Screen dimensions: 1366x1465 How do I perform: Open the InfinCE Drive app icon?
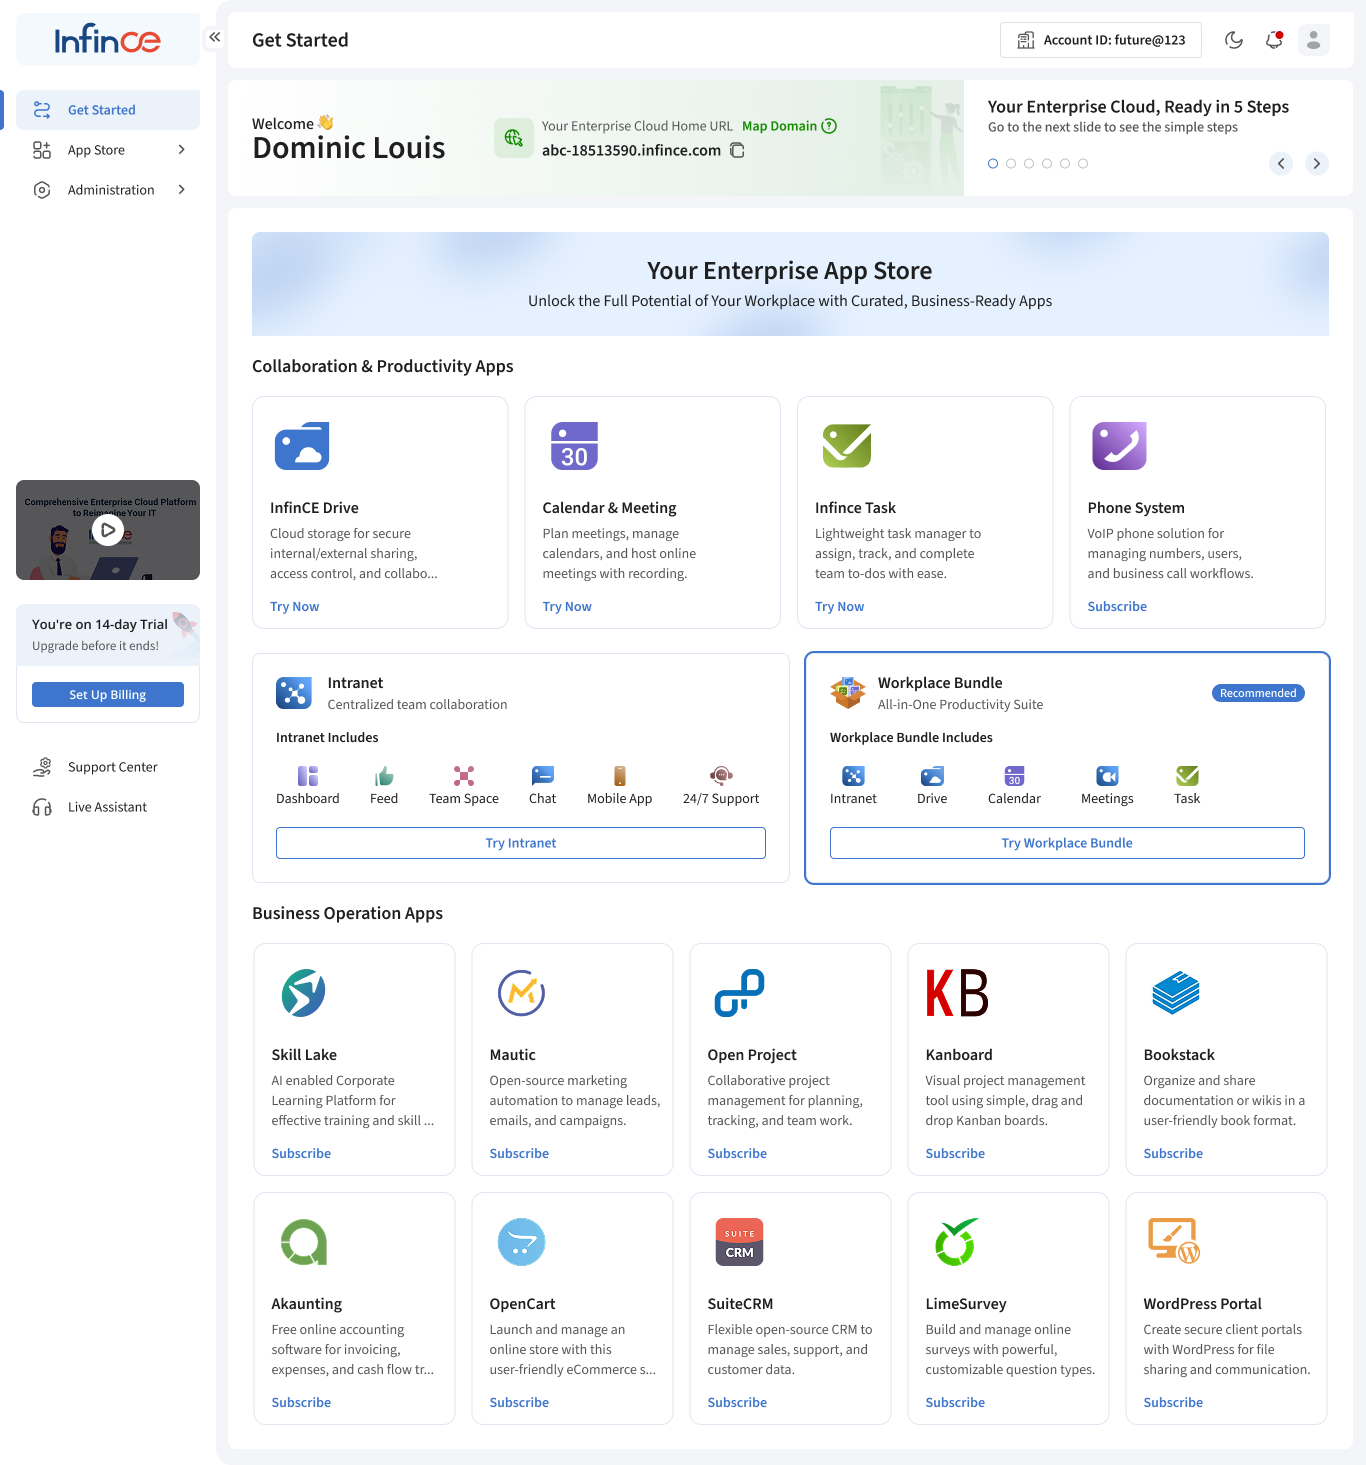coord(302,446)
